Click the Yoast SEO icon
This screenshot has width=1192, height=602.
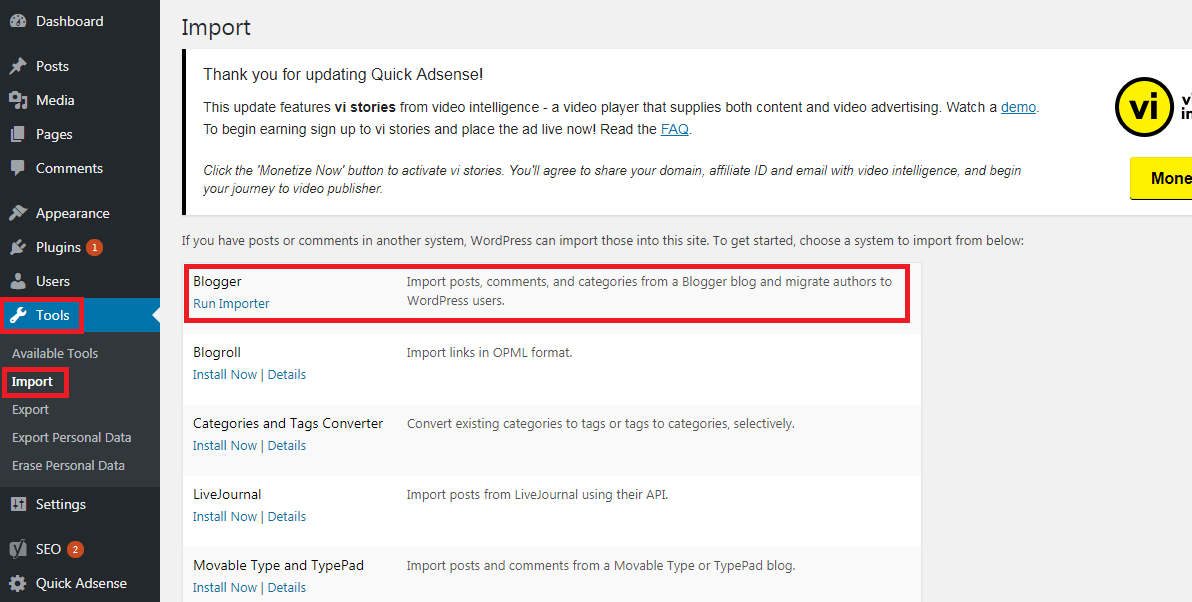click(x=18, y=549)
